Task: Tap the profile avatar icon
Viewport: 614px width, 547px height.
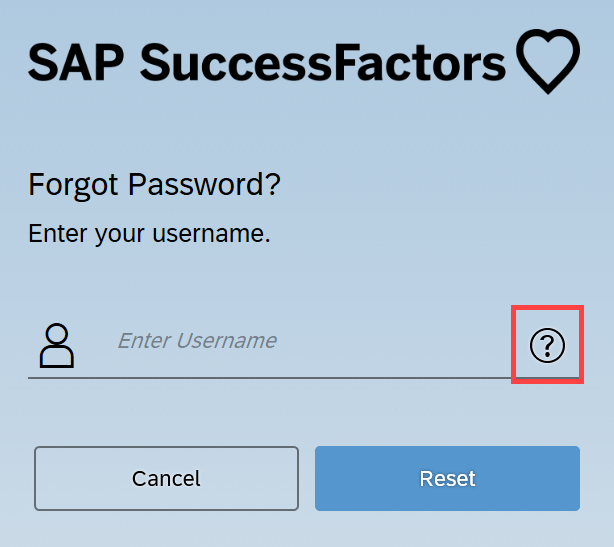Action: [x=57, y=346]
